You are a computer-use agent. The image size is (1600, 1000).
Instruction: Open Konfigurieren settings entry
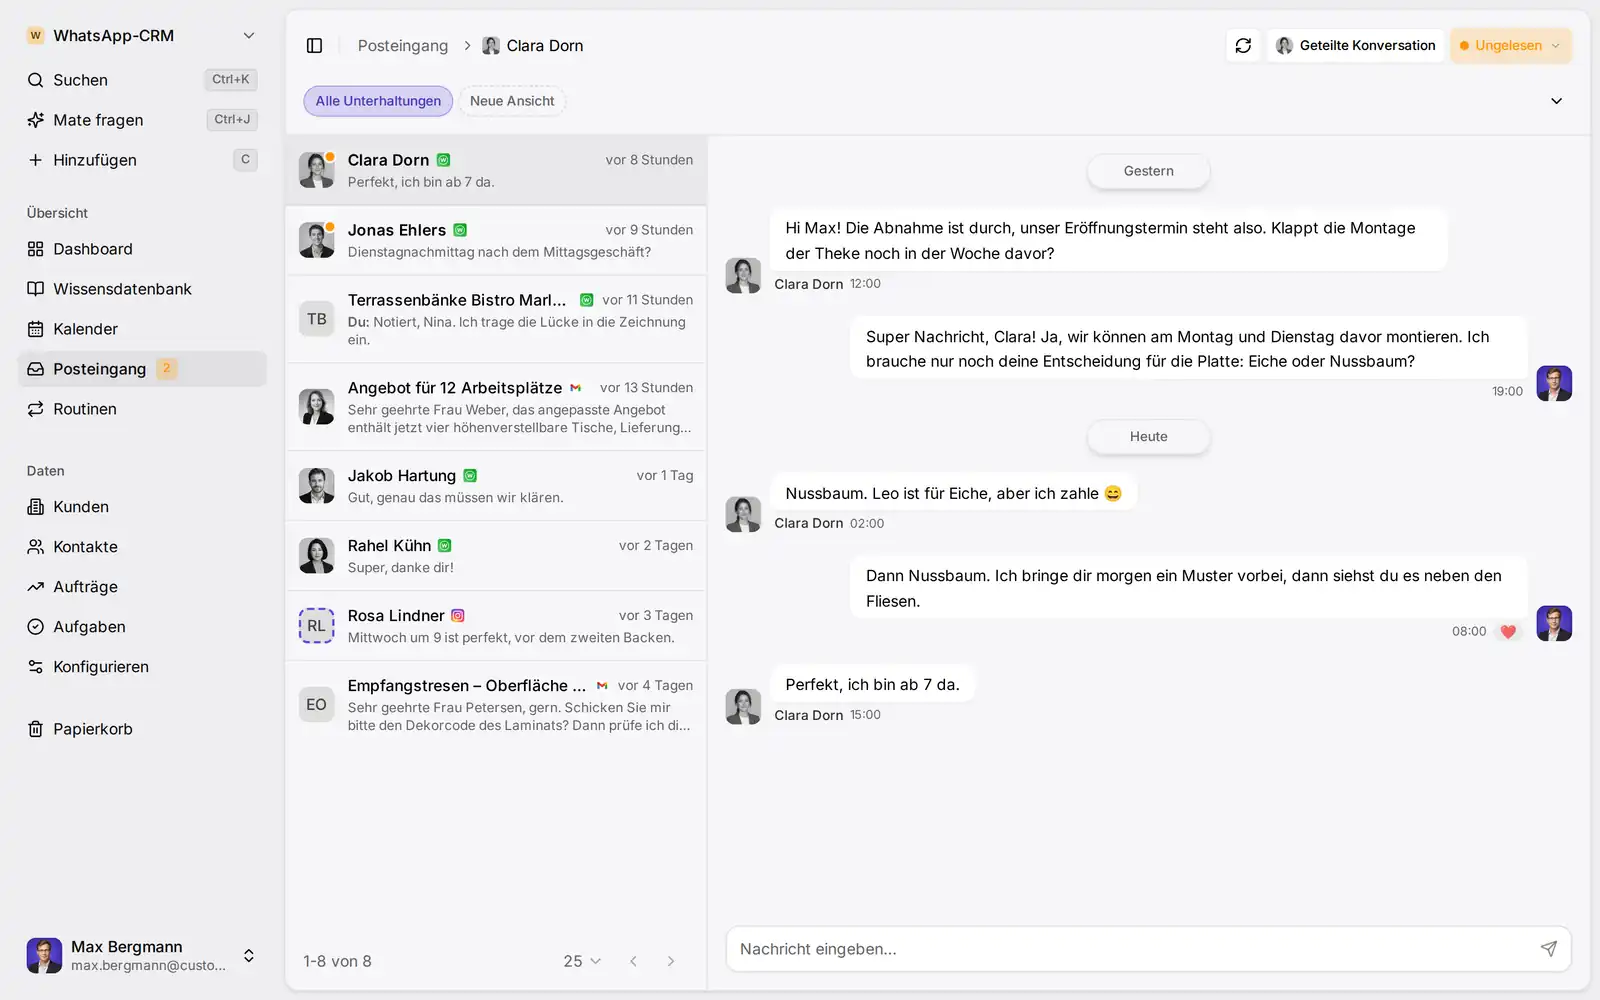click(x=141, y=667)
